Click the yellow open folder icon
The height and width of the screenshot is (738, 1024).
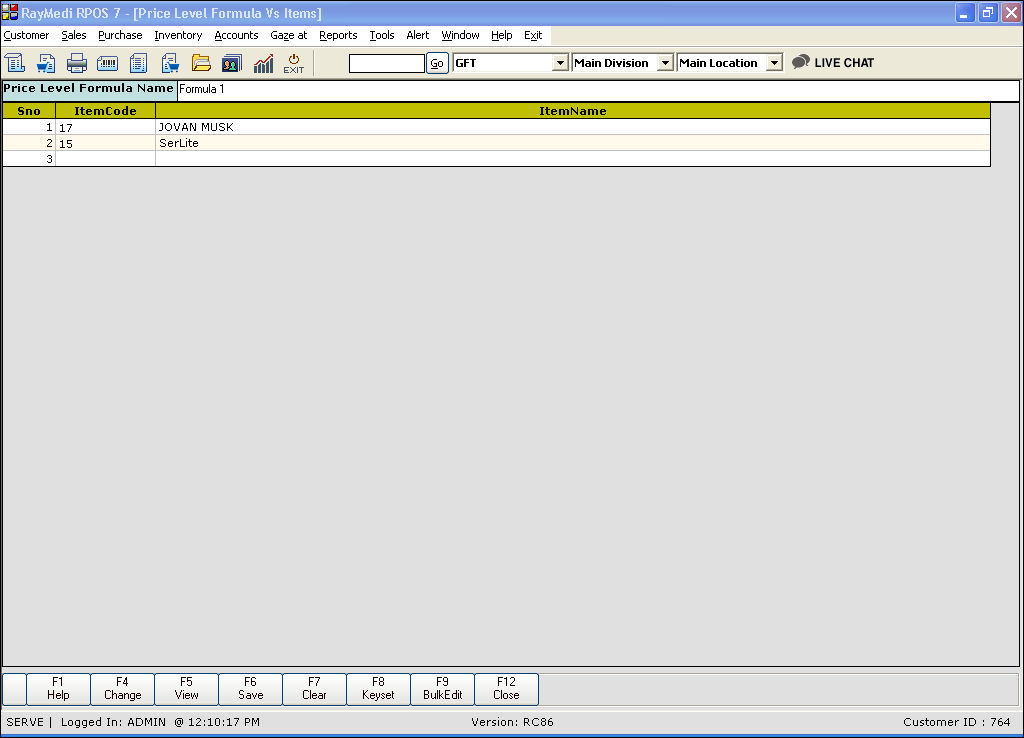tap(201, 63)
